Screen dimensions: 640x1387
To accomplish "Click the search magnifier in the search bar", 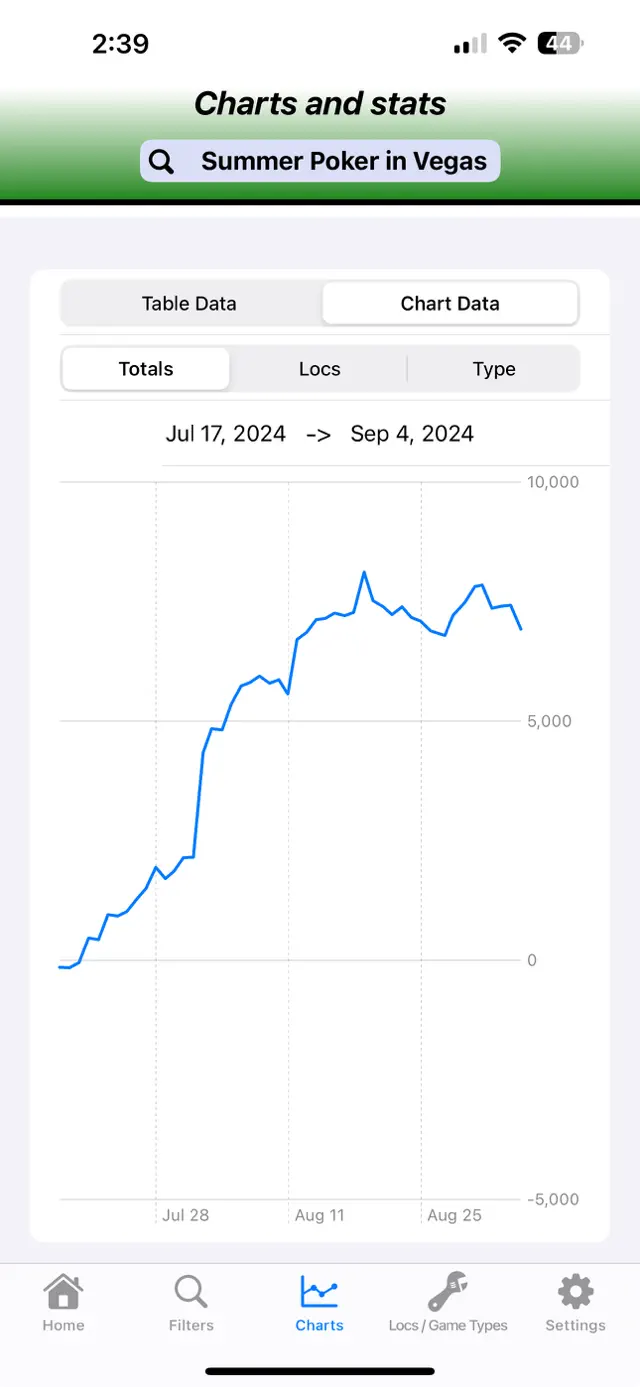I will coord(161,161).
